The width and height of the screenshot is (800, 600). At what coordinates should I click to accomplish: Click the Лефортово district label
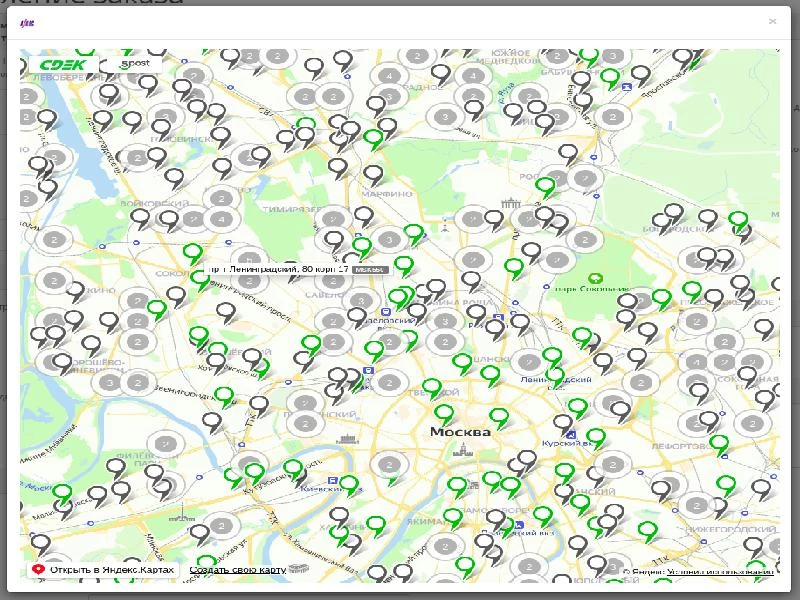[x=681, y=446]
